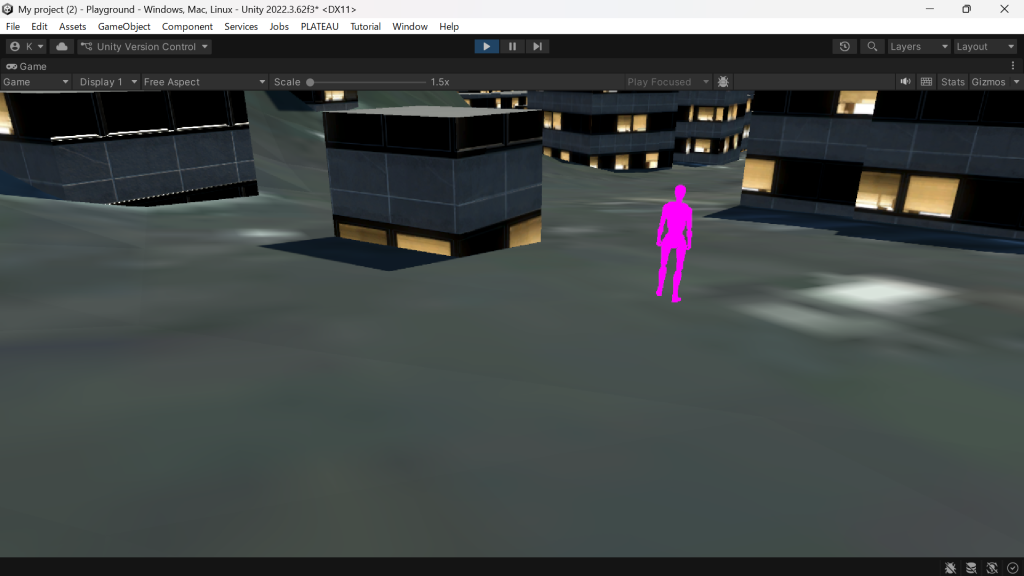
Task: Click the auto-refresh status icon in status bar
Action: tap(992, 568)
